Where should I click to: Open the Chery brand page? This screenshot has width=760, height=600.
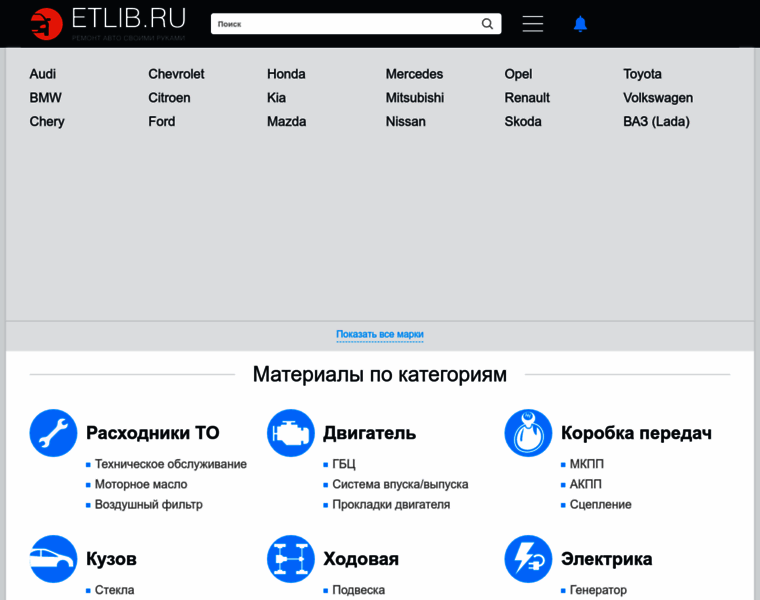(x=47, y=122)
